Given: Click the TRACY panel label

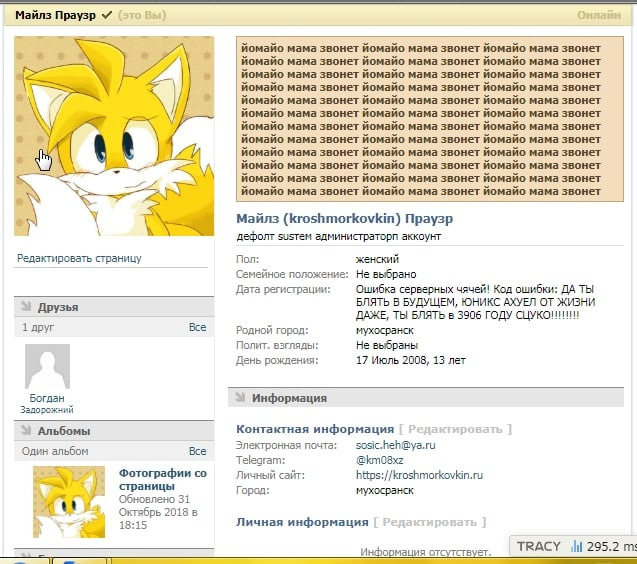Looking at the screenshot, I should (538, 547).
